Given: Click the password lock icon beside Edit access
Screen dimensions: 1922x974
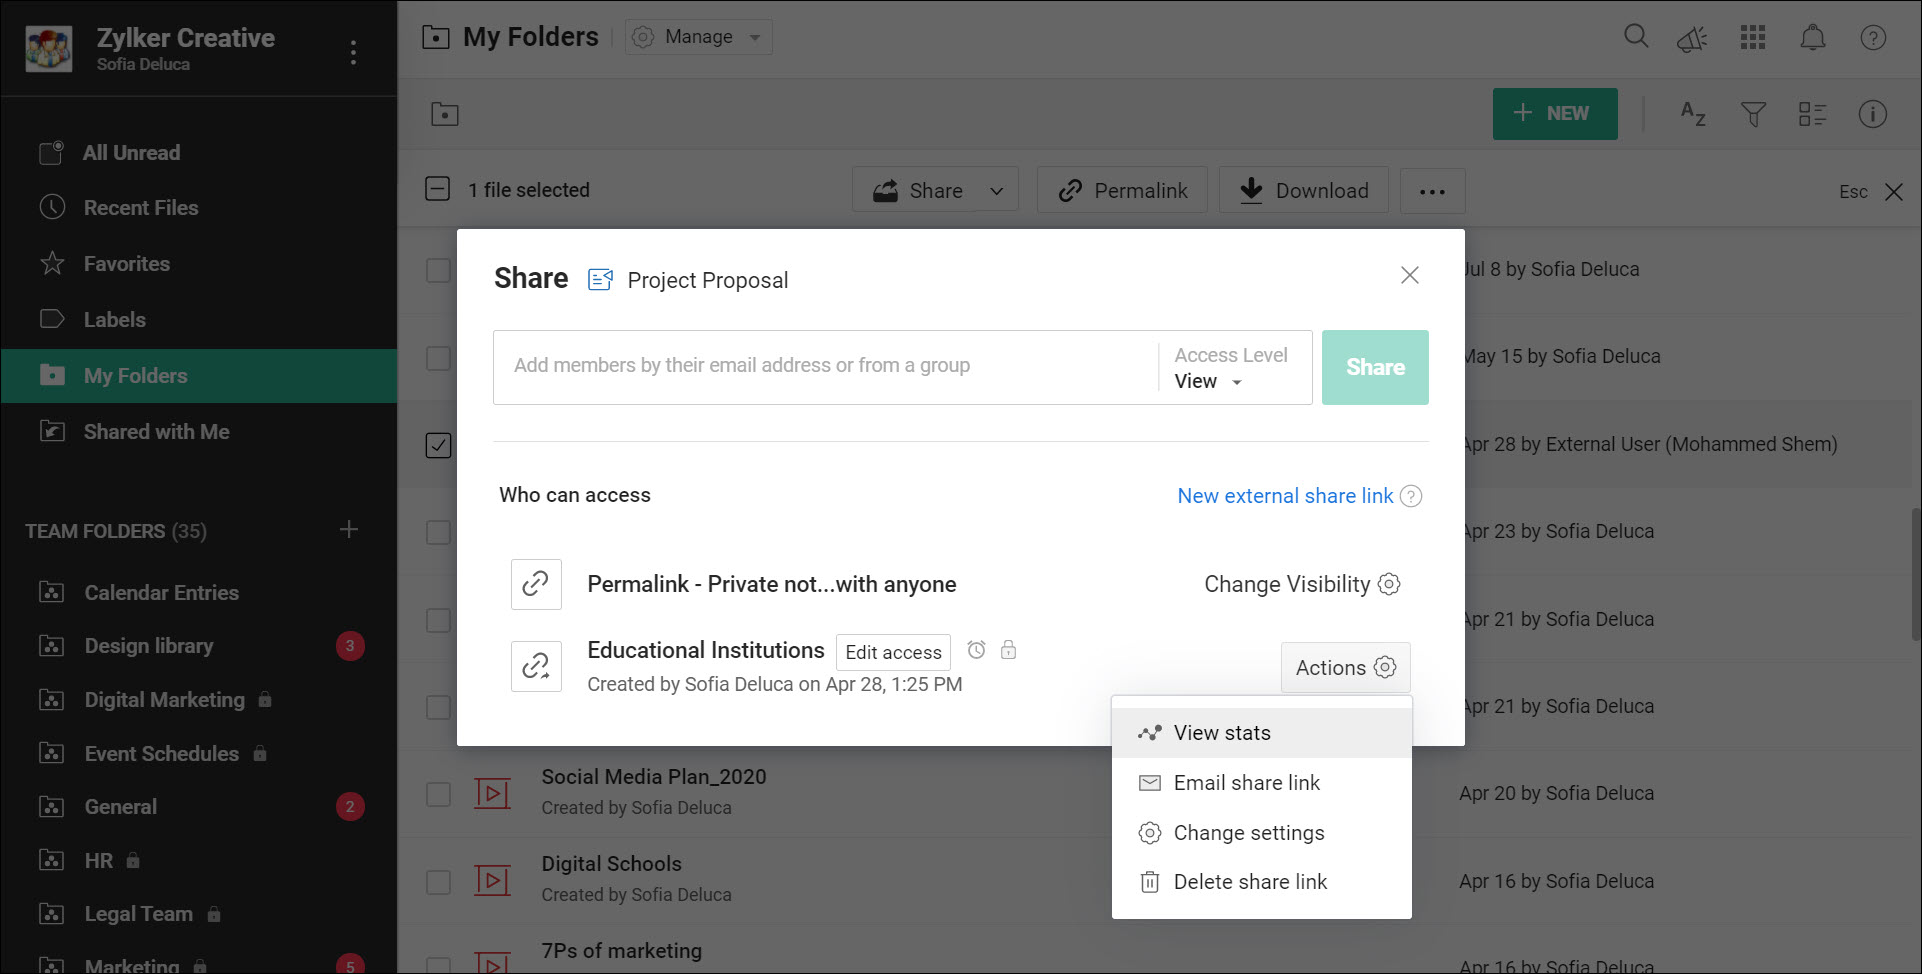Looking at the screenshot, I should click(x=1009, y=650).
